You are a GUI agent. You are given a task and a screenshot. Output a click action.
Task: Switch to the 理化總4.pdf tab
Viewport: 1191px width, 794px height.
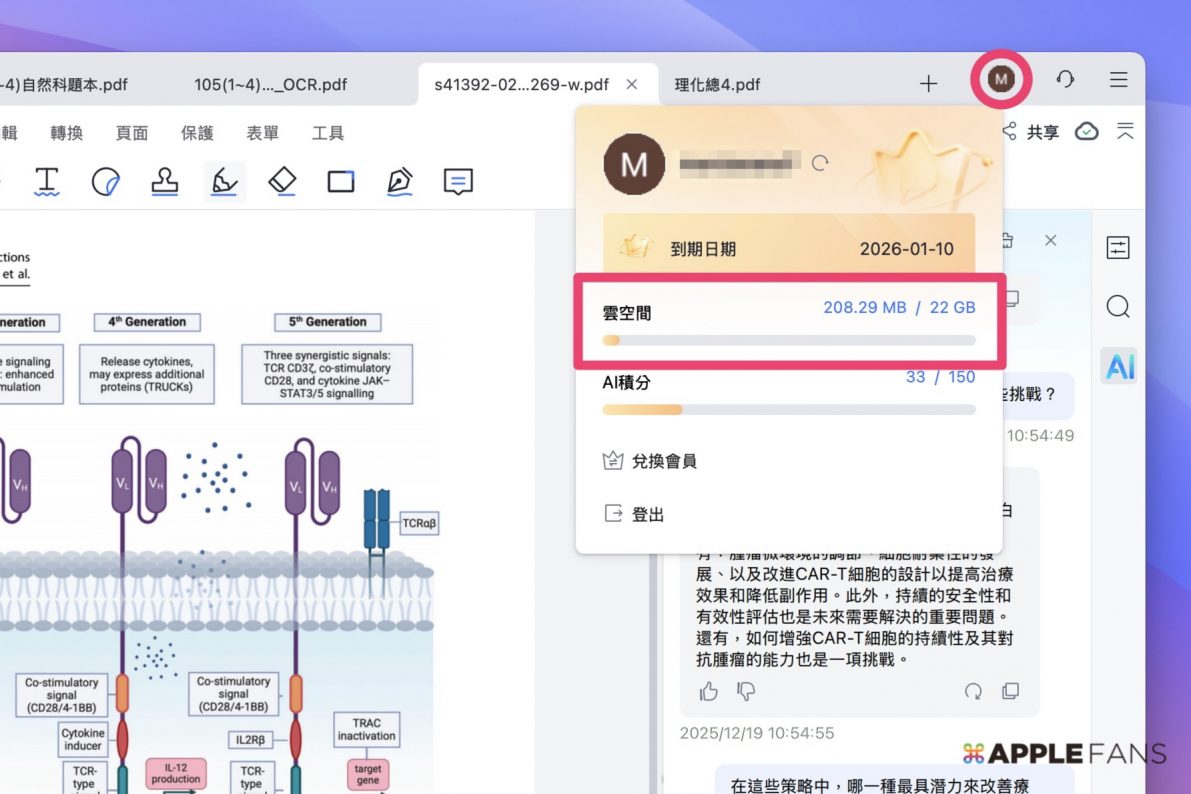[x=717, y=84]
